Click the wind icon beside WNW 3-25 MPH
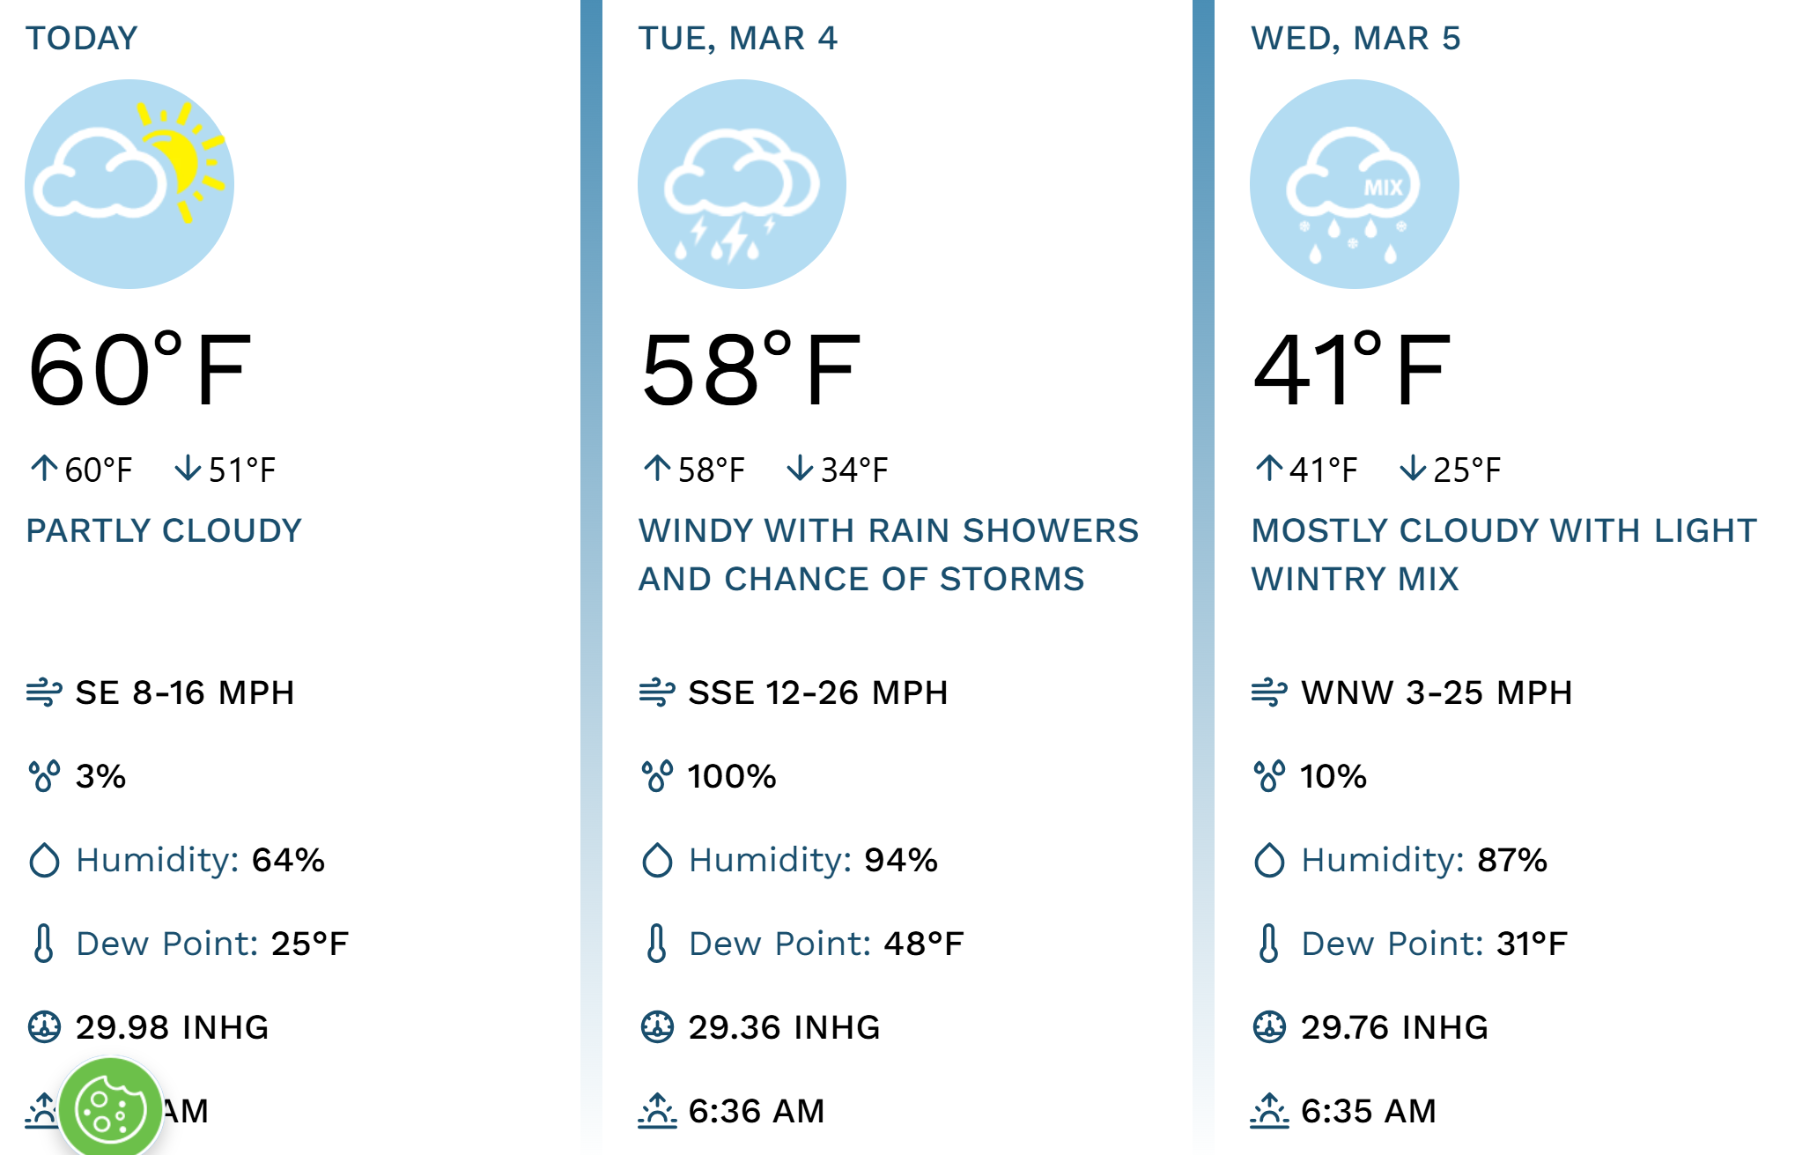Screen dimensions: 1795x1155 [1269, 692]
